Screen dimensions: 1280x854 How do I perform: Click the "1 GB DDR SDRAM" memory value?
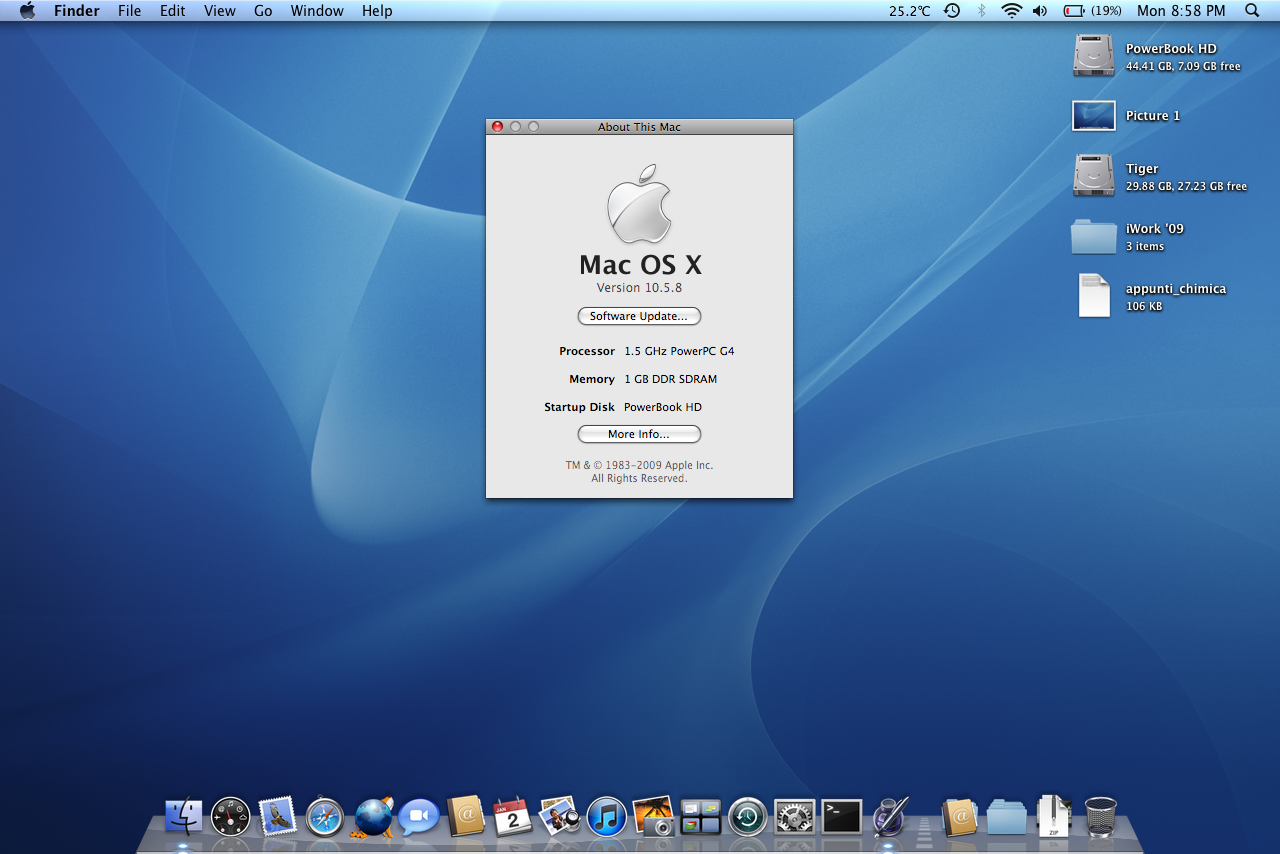click(670, 379)
